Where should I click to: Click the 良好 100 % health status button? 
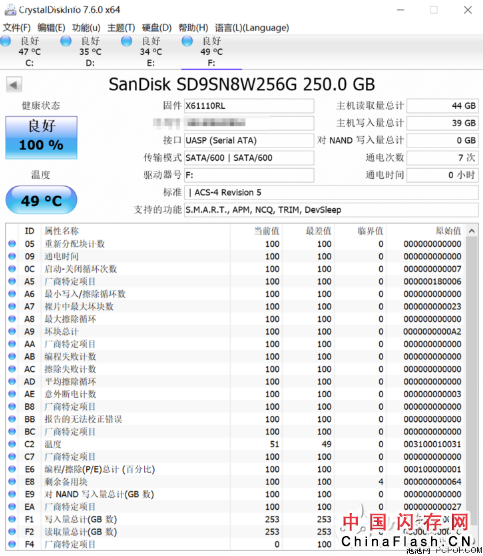tap(41, 137)
